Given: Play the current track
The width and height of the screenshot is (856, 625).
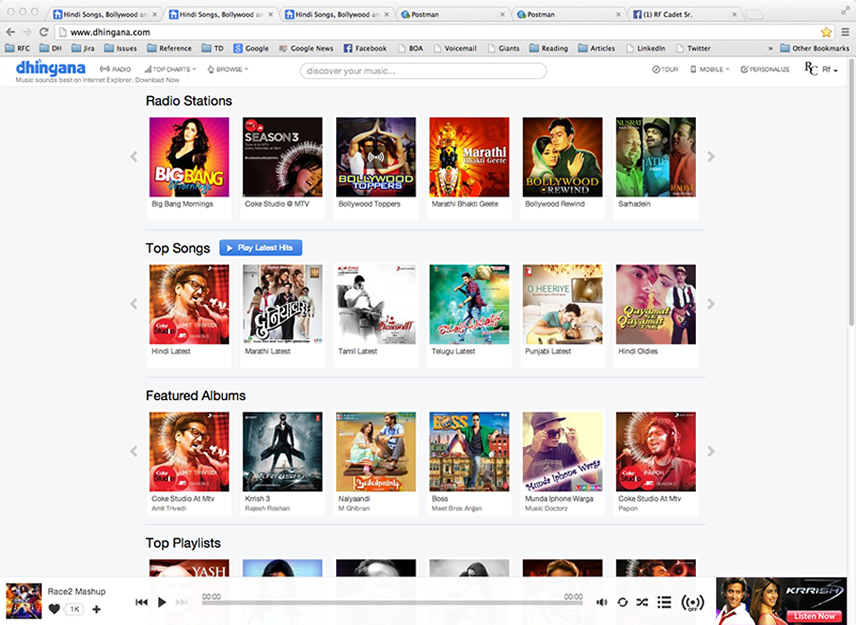Looking at the screenshot, I should [162, 602].
